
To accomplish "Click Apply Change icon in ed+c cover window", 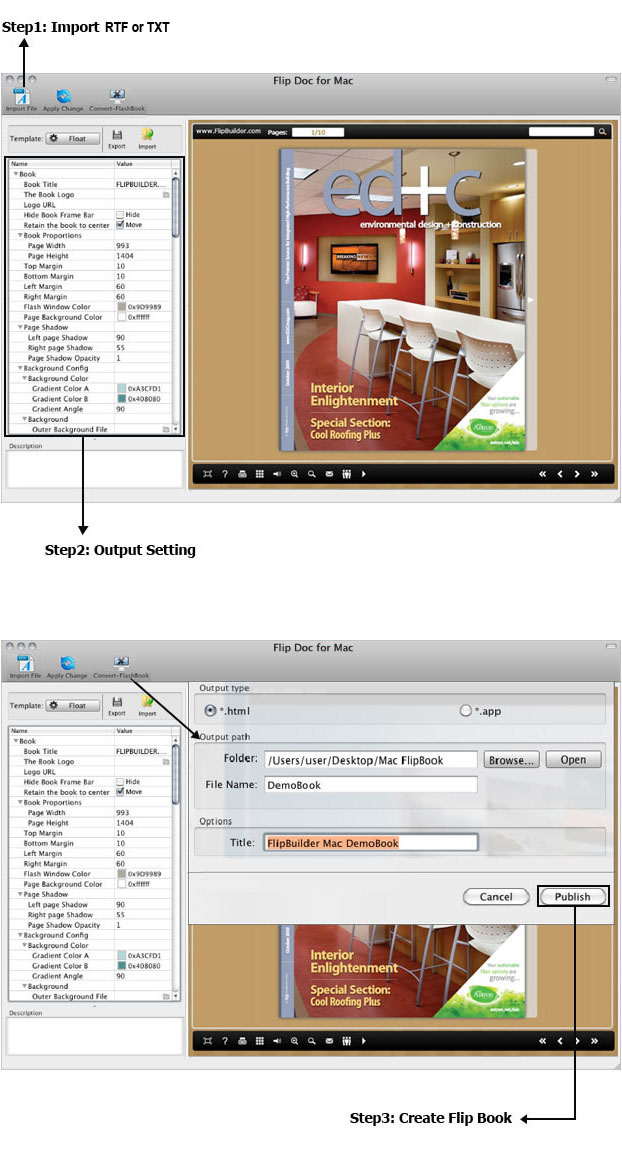I will pos(64,96).
